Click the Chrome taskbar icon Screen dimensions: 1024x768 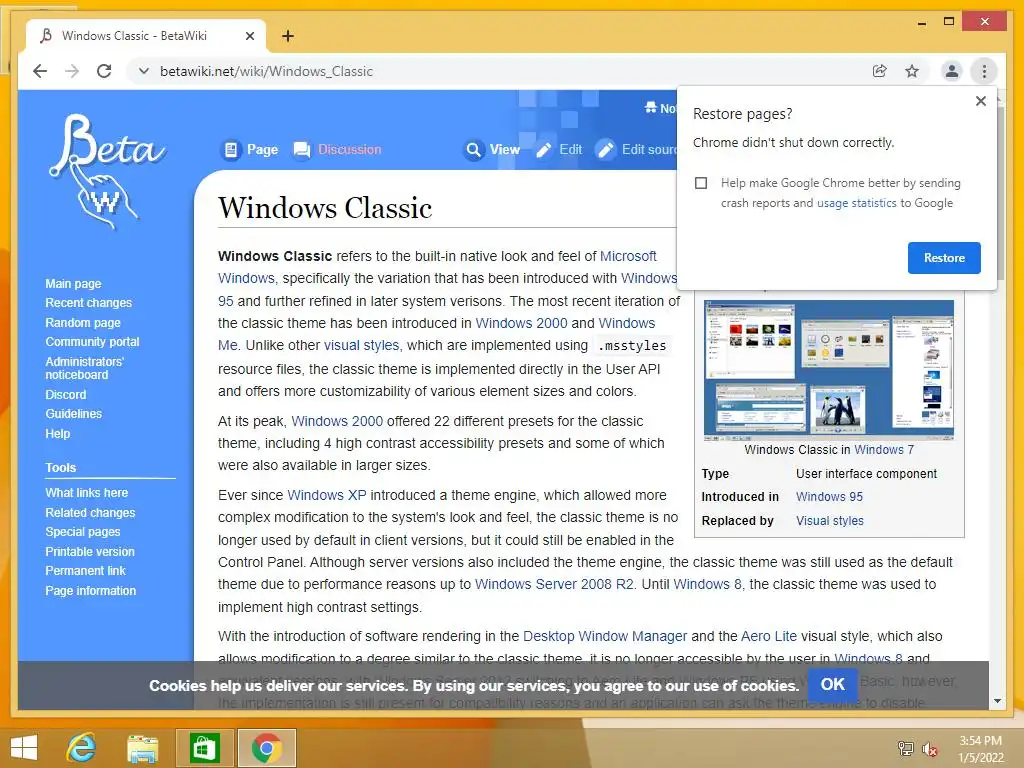(266, 748)
